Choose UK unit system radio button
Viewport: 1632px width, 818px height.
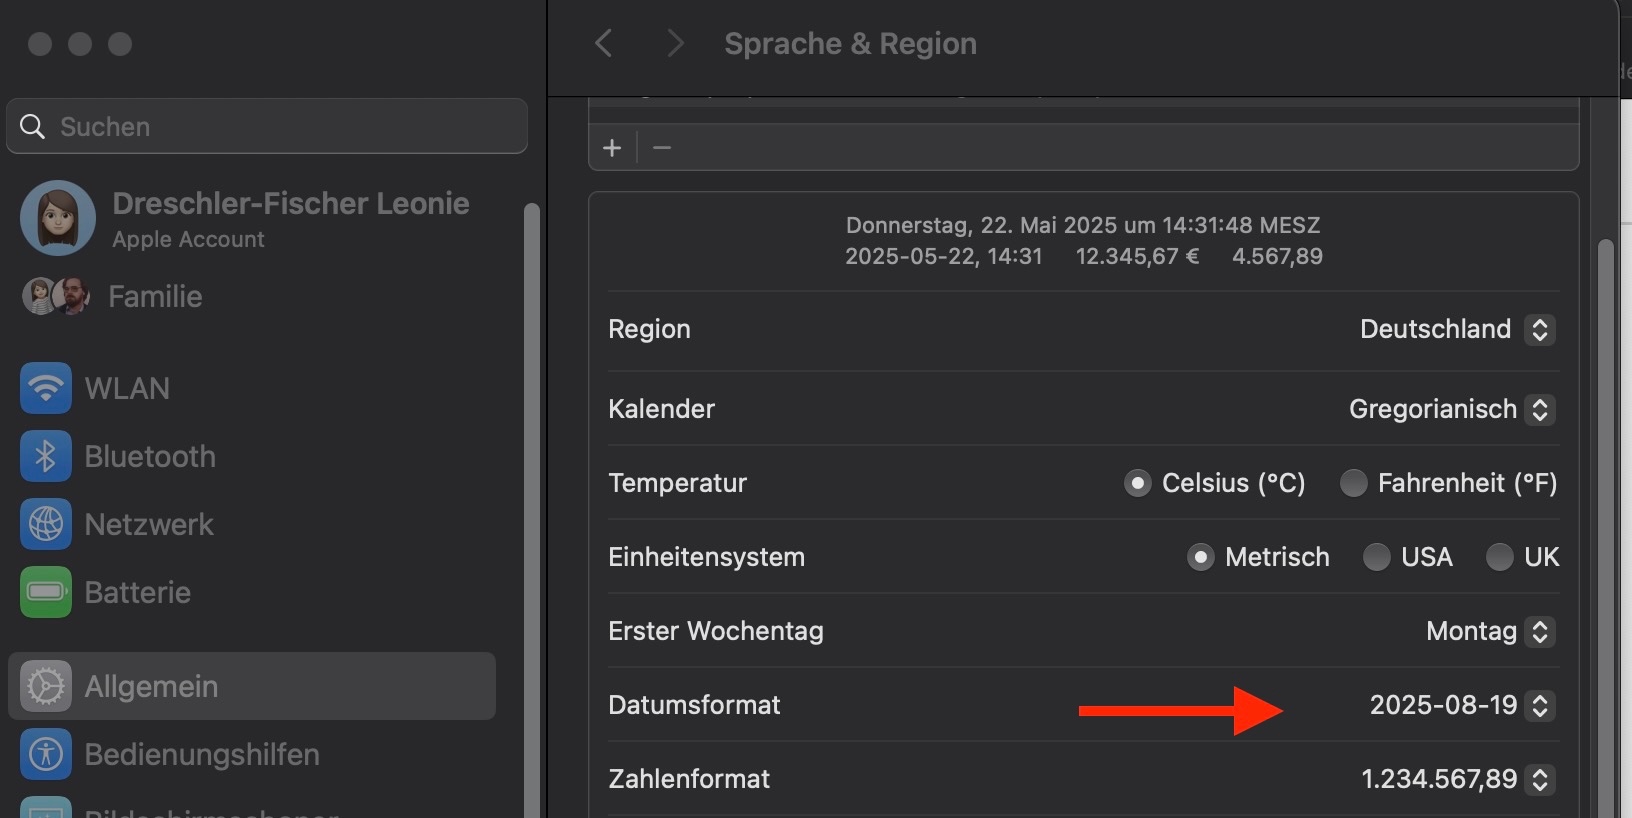pos(1499,557)
